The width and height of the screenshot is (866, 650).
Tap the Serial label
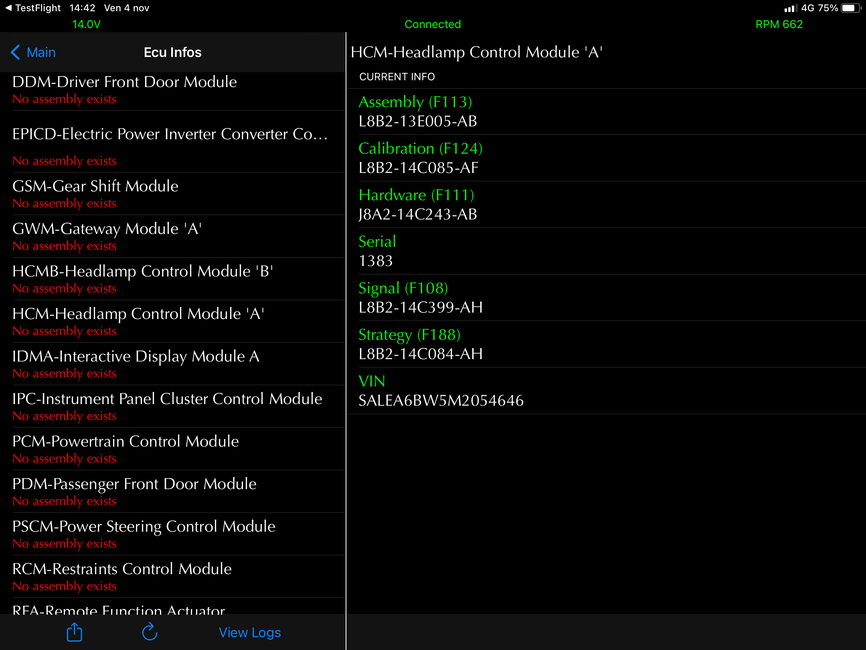point(377,241)
